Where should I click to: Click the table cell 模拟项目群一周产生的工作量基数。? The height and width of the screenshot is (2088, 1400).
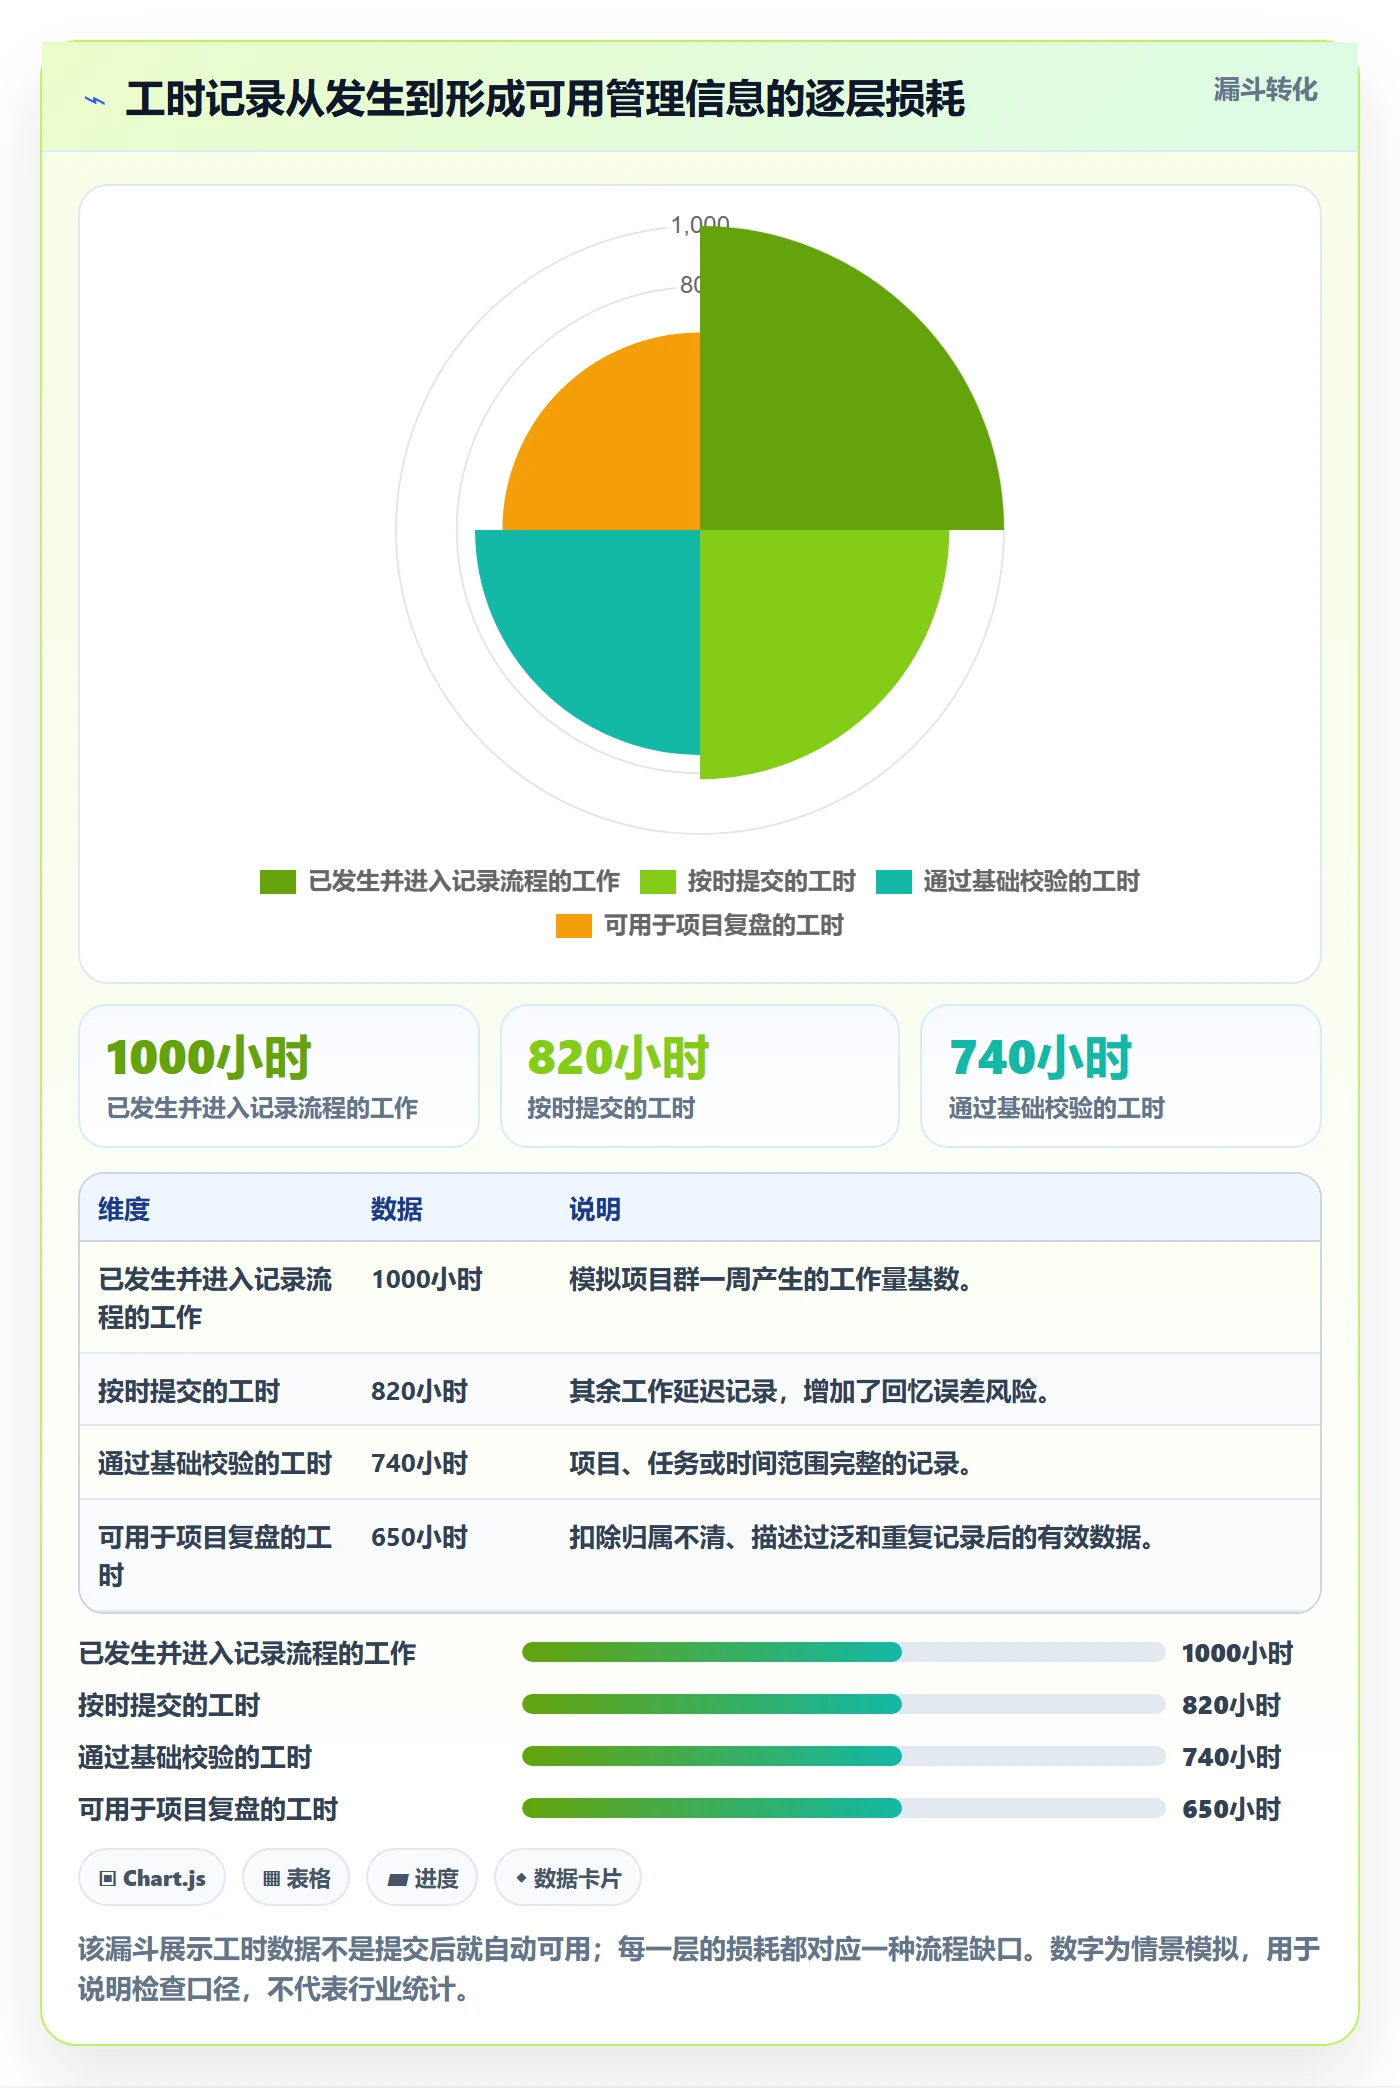pyautogui.click(x=771, y=1279)
